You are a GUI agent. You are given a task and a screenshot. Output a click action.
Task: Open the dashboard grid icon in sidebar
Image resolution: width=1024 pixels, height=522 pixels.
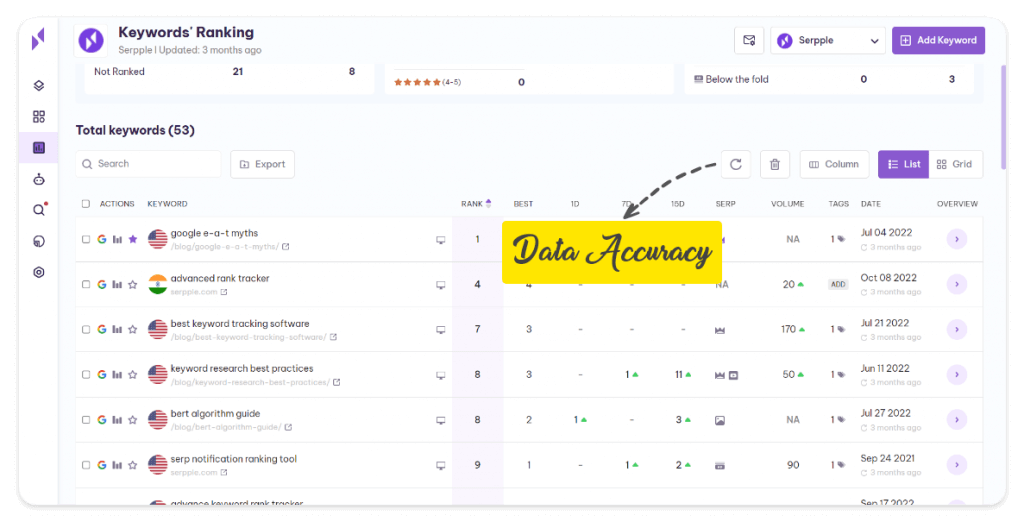[x=39, y=117]
